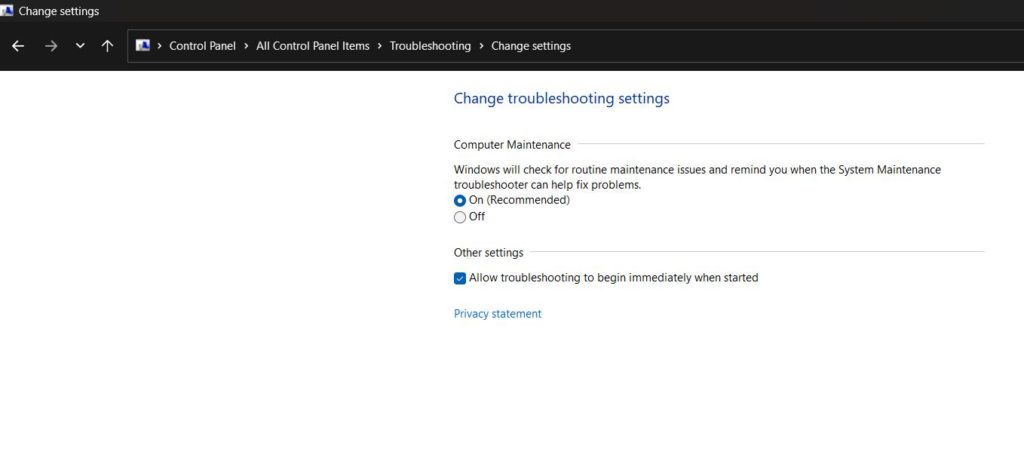Image resolution: width=1024 pixels, height=464 pixels.
Task: Go up one level with Up arrow
Action: coord(107,46)
